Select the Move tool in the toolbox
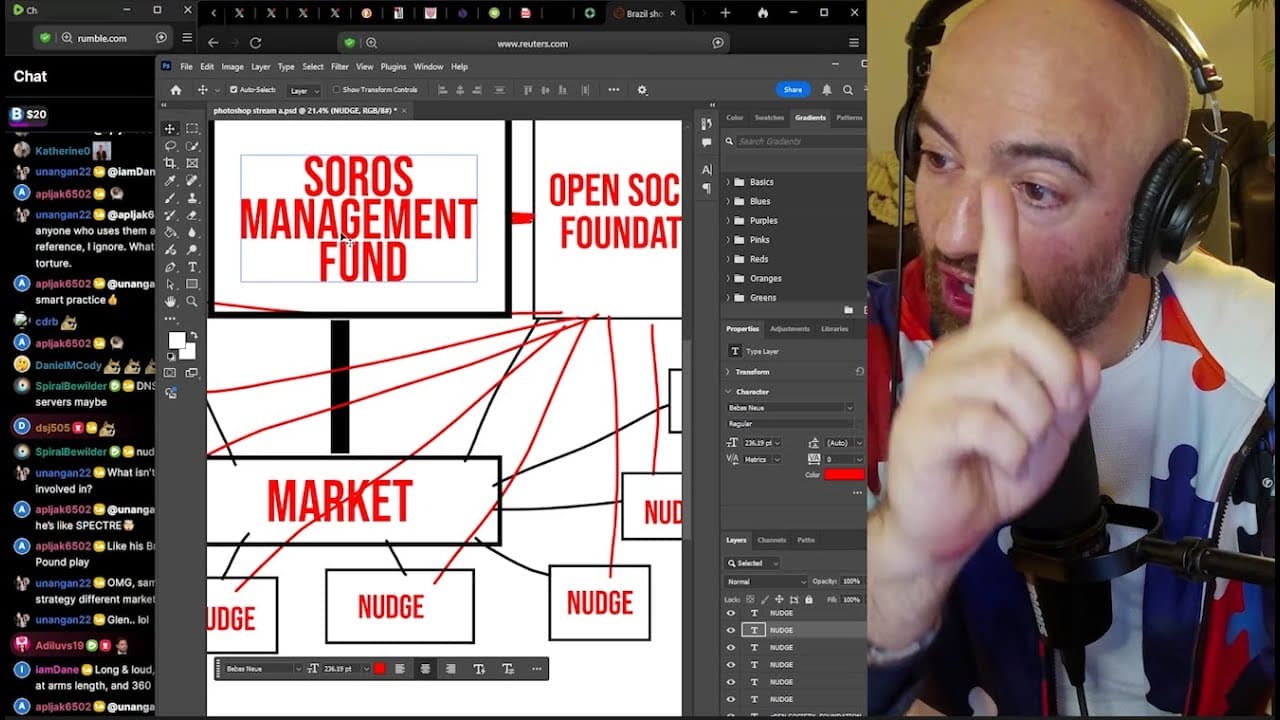Screen dimensions: 1280x720 170,129
